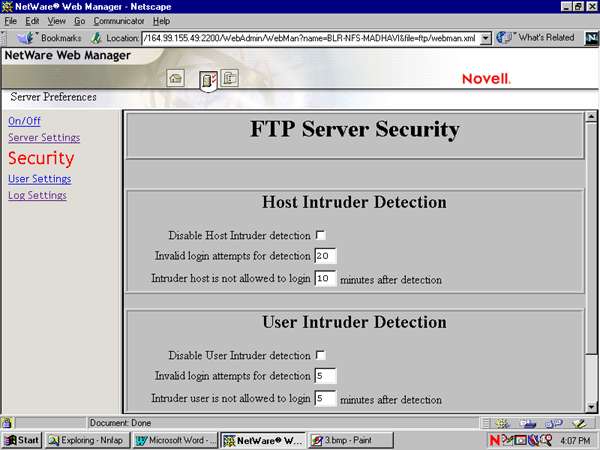
Task: Open the File menu
Action: coord(11,21)
